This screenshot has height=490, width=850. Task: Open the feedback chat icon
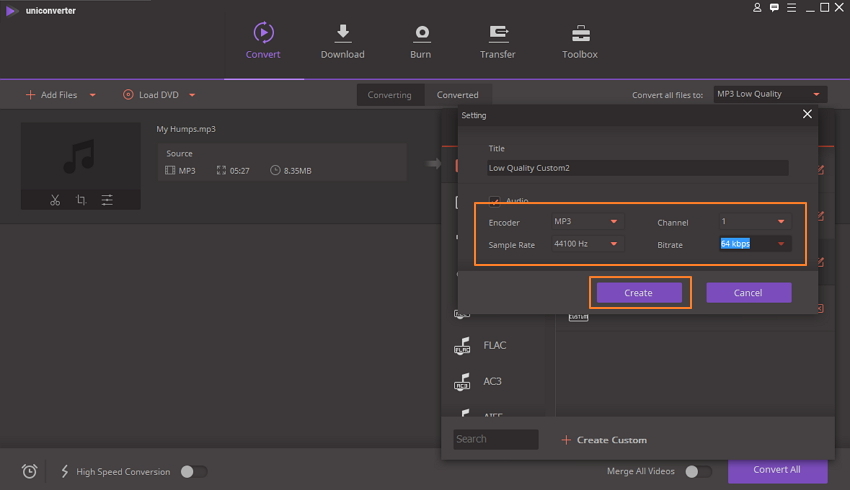click(774, 8)
